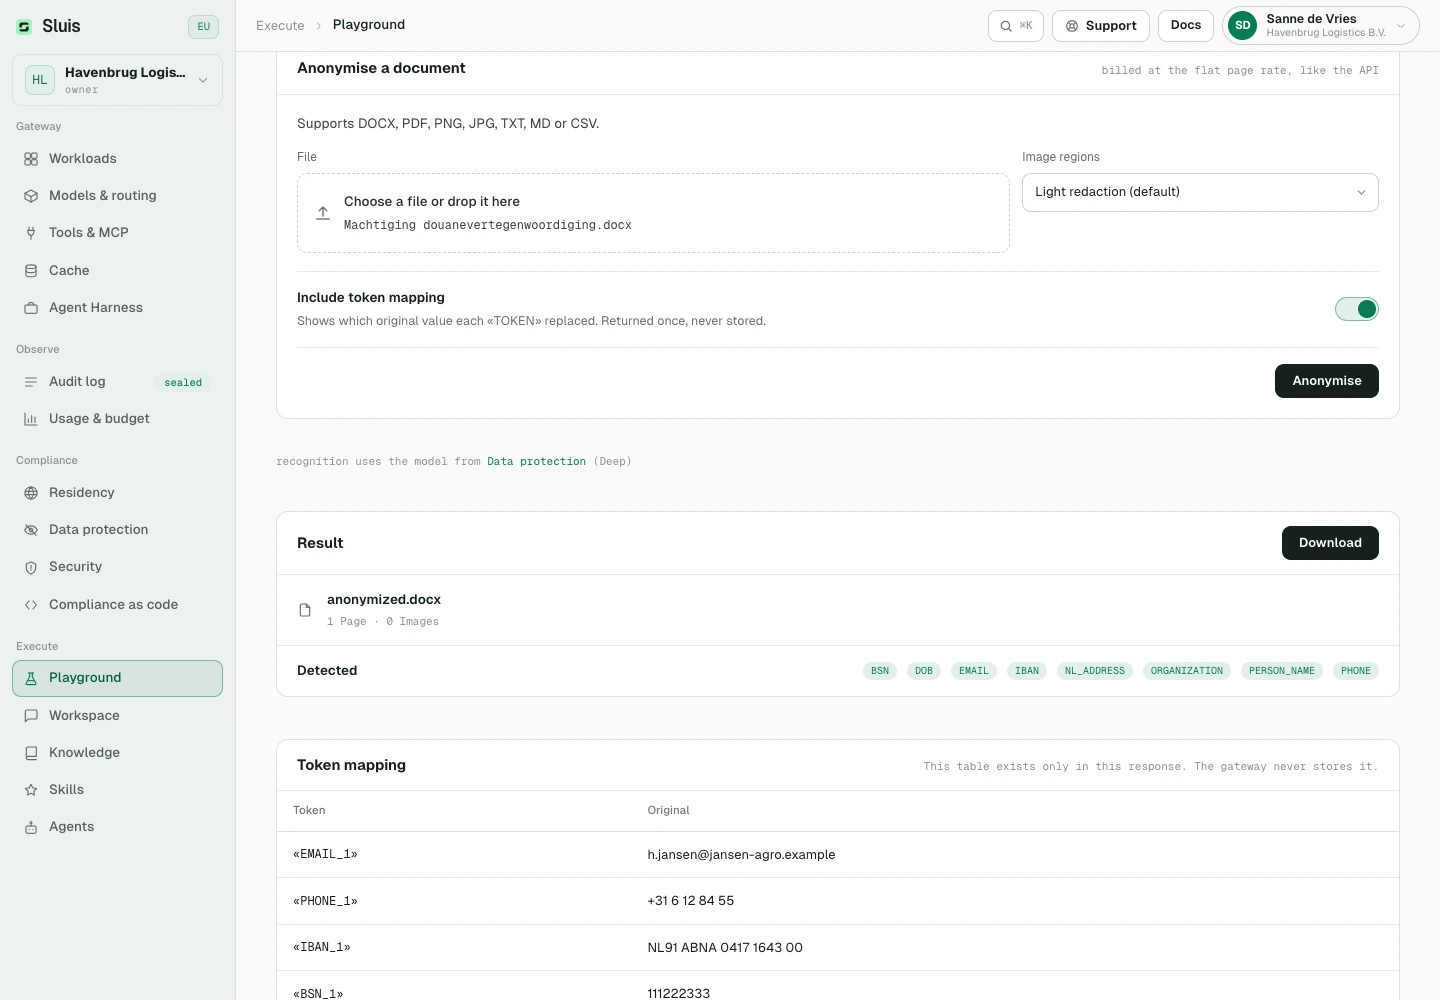Open Knowledge in the sidebar
The width and height of the screenshot is (1440, 1000).
(117, 753)
